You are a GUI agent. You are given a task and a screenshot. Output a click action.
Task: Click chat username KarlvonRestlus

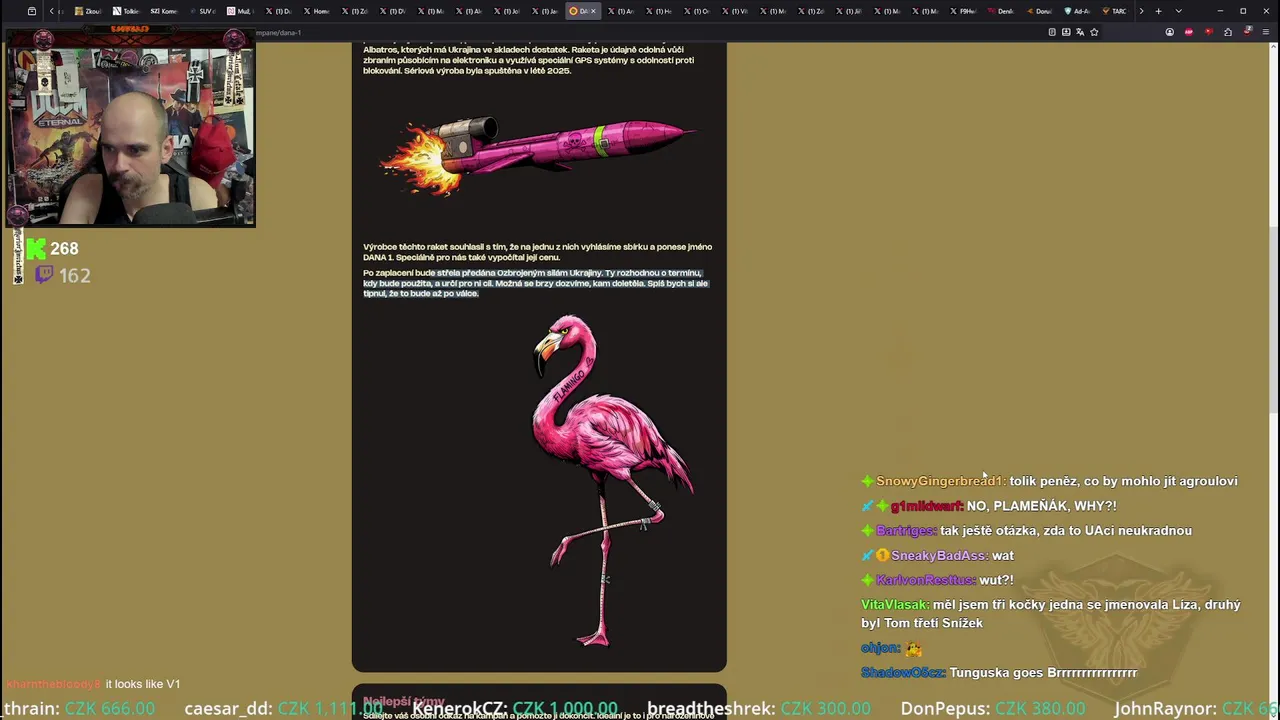pyautogui.click(x=925, y=580)
